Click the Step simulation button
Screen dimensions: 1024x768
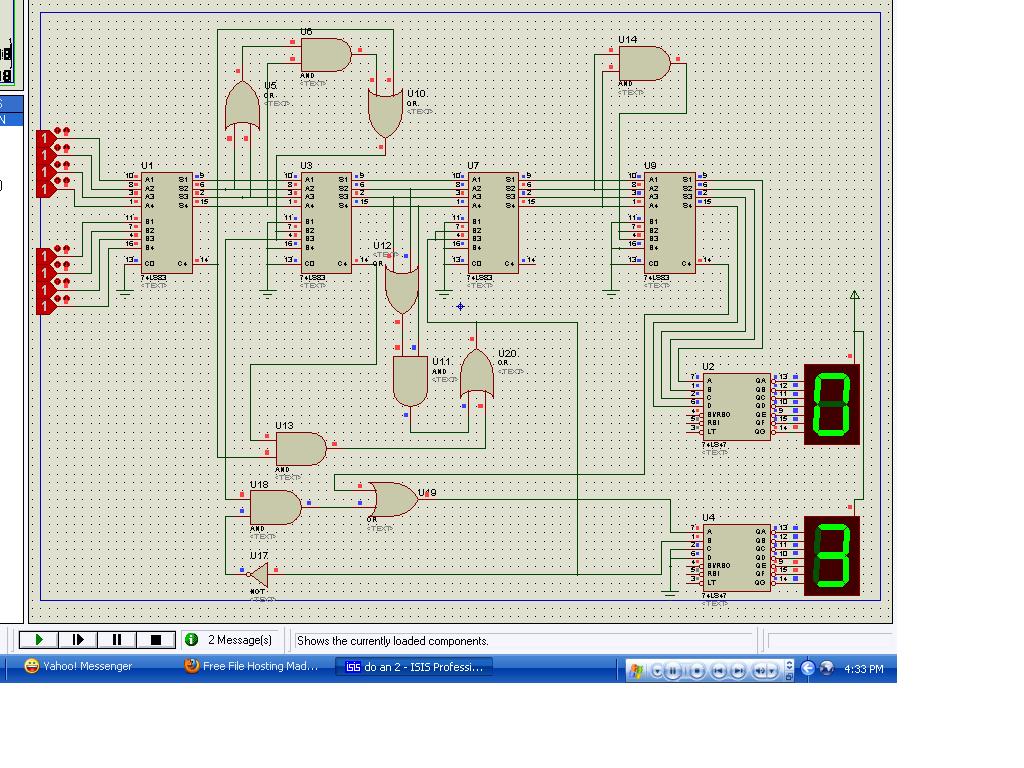(x=78, y=640)
